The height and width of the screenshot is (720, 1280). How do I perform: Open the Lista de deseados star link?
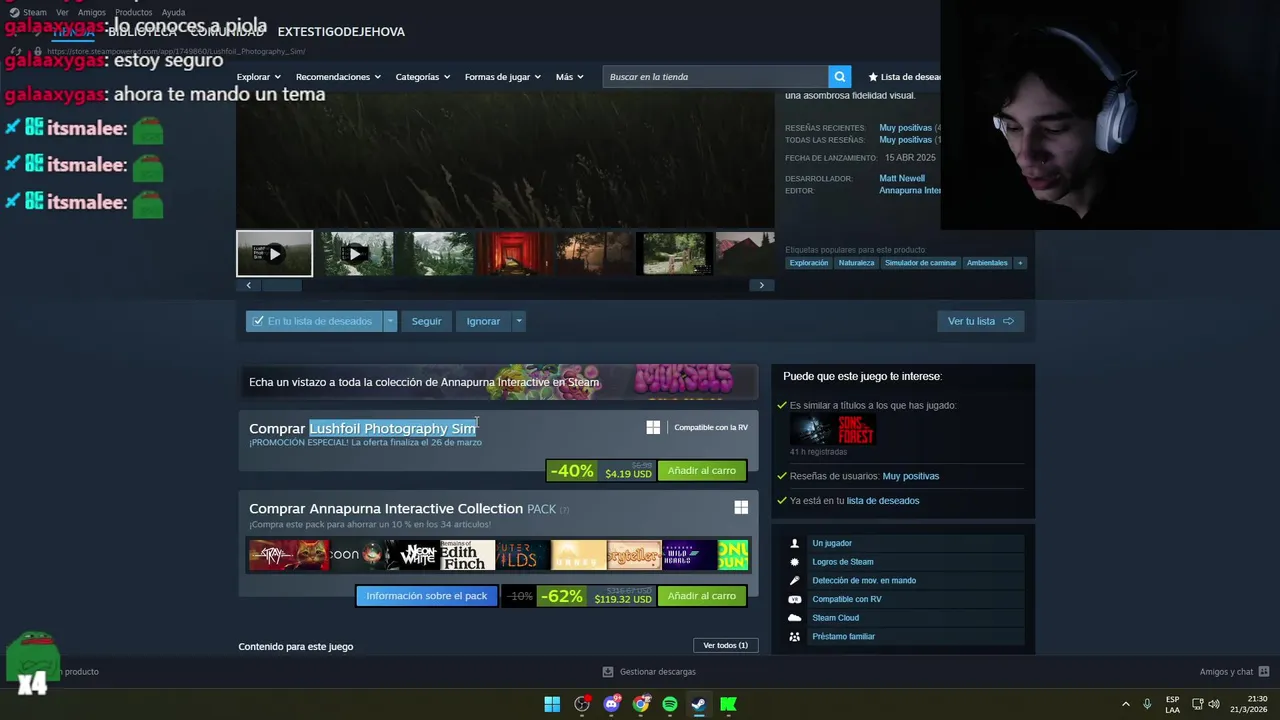[905, 77]
